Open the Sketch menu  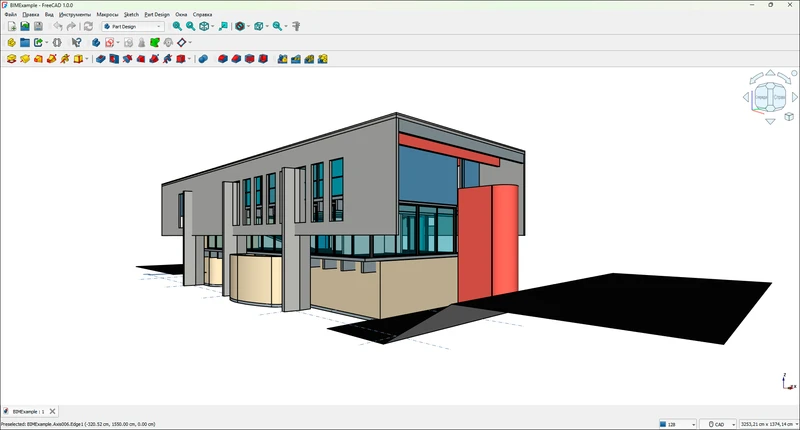[131, 15]
